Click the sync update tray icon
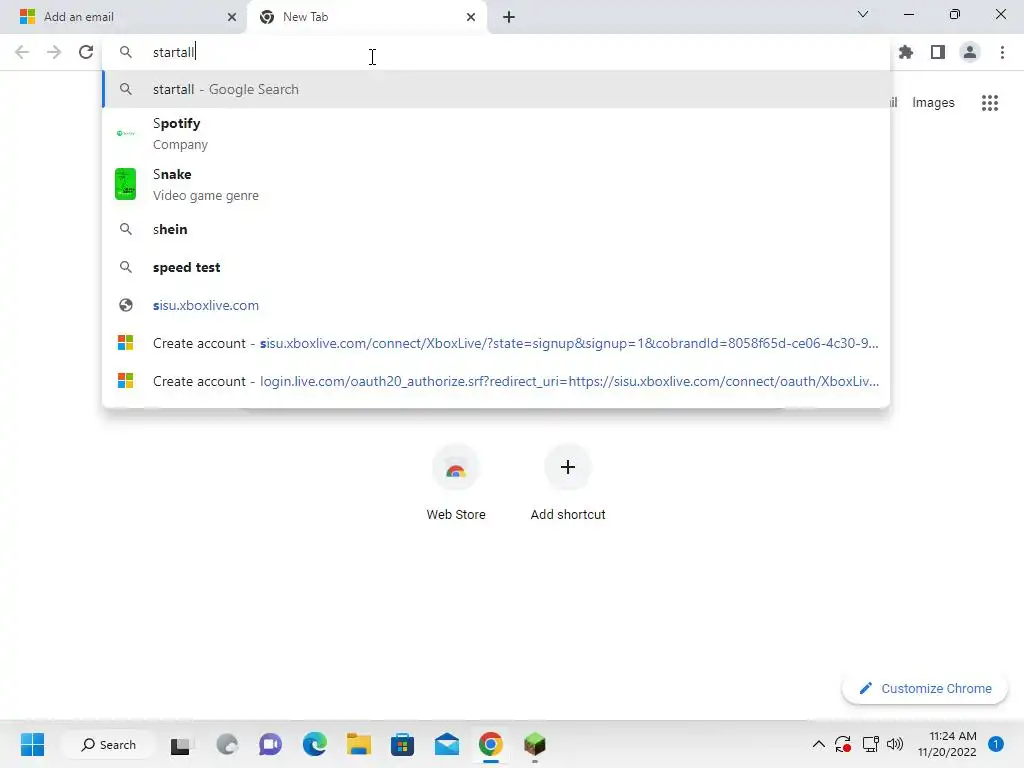 click(x=843, y=744)
